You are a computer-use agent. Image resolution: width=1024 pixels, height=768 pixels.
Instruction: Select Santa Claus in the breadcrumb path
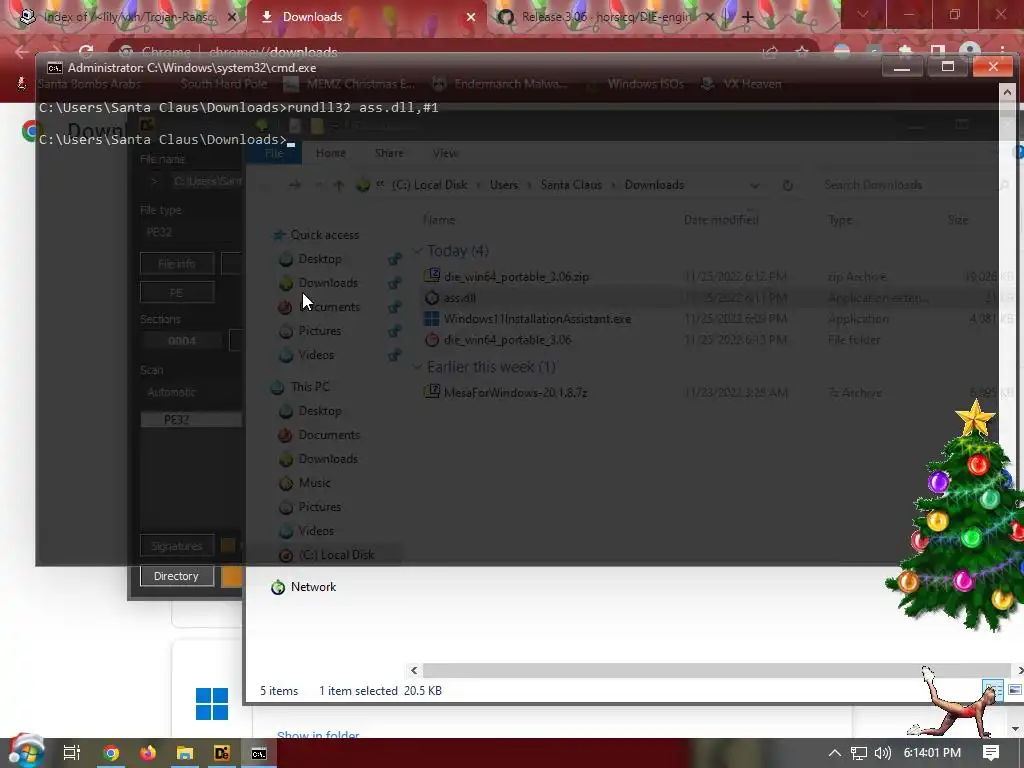click(x=571, y=185)
